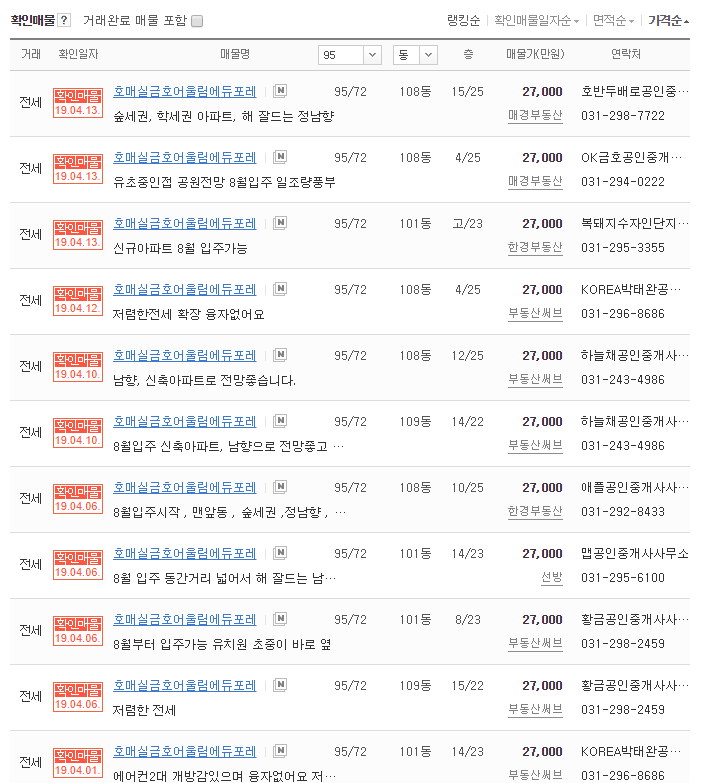The height and width of the screenshot is (783, 702).
Task: Click the 확인매물 19.04.06 badge in the 109동 15/22 row
Action: click(78, 696)
